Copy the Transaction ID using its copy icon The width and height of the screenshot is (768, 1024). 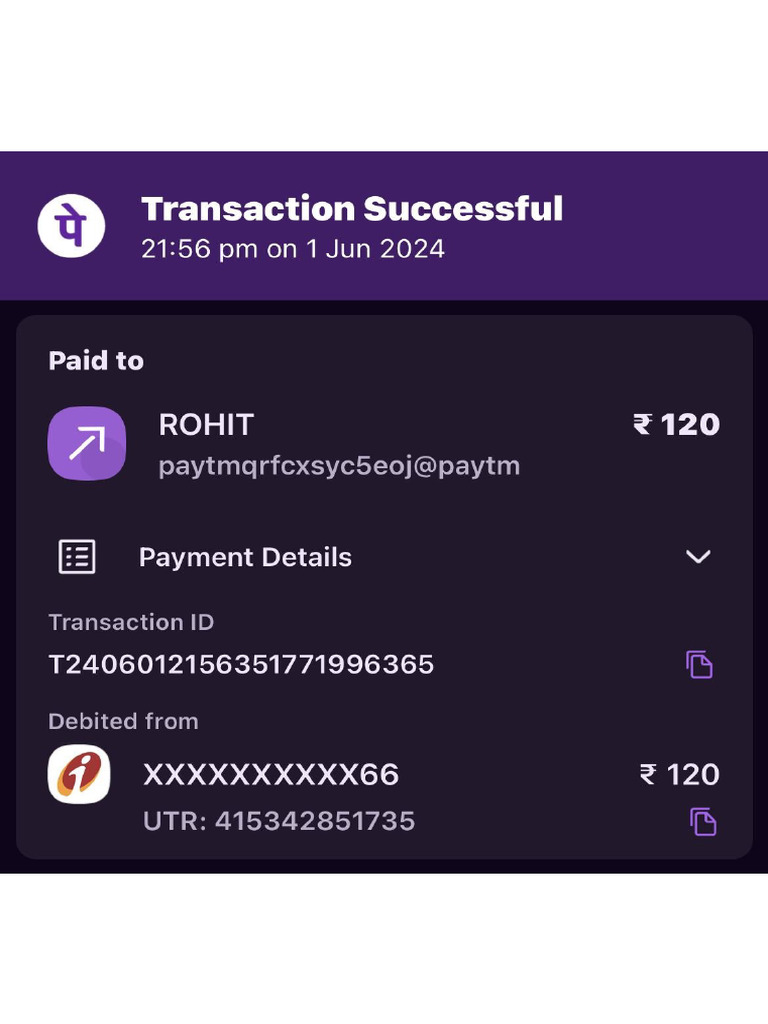[x=699, y=664]
